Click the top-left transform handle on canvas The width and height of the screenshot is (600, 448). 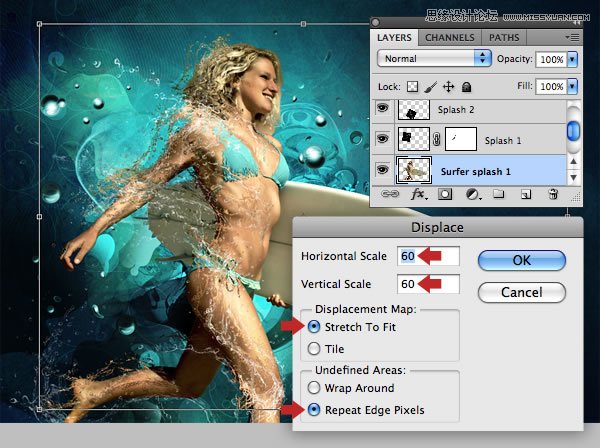(x=39, y=24)
